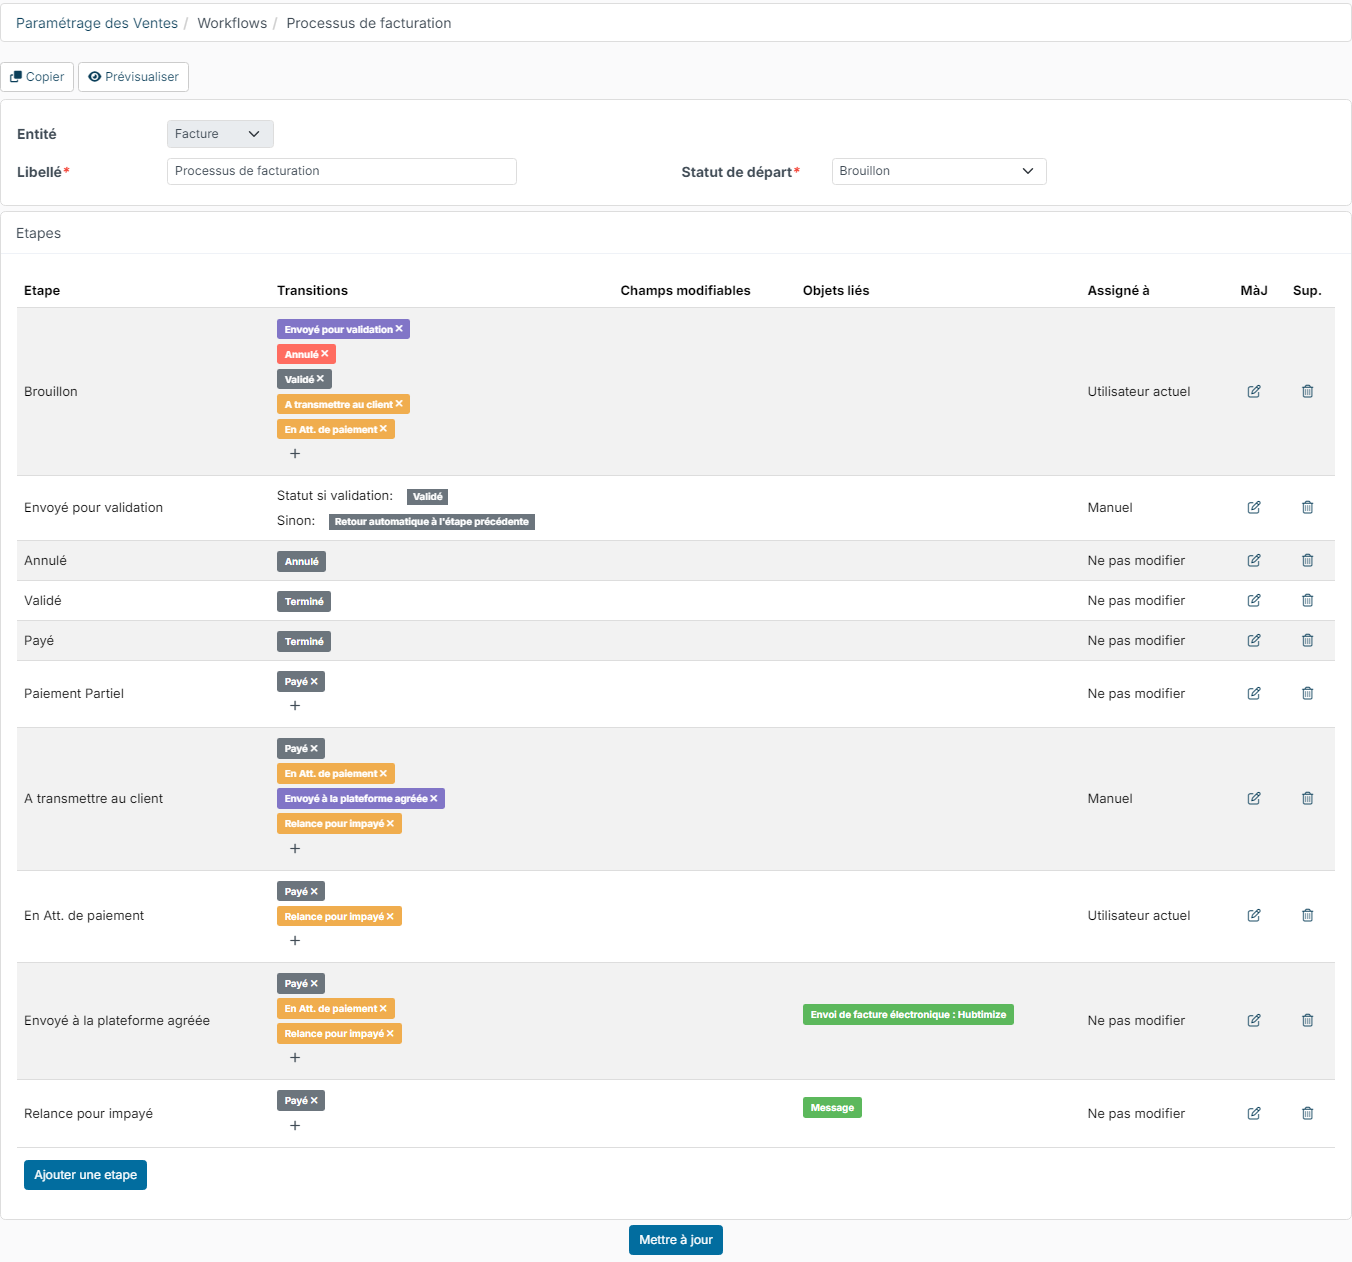The width and height of the screenshot is (1352, 1262).
Task: Click the Mettre à jour button
Action: click(x=676, y=1240)
